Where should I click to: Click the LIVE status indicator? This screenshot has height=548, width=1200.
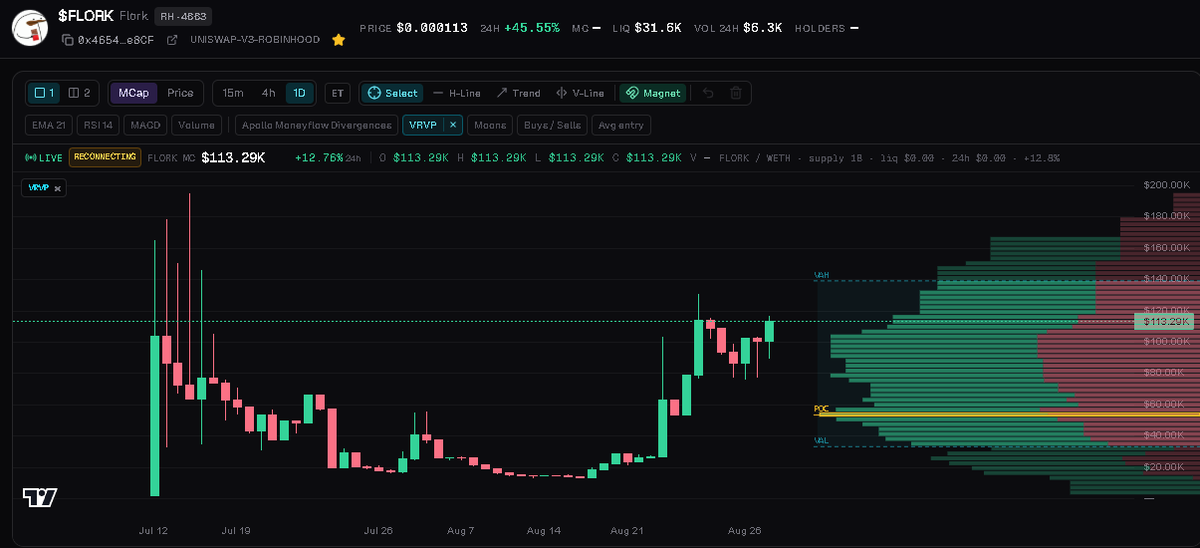[x=44, y=158]
